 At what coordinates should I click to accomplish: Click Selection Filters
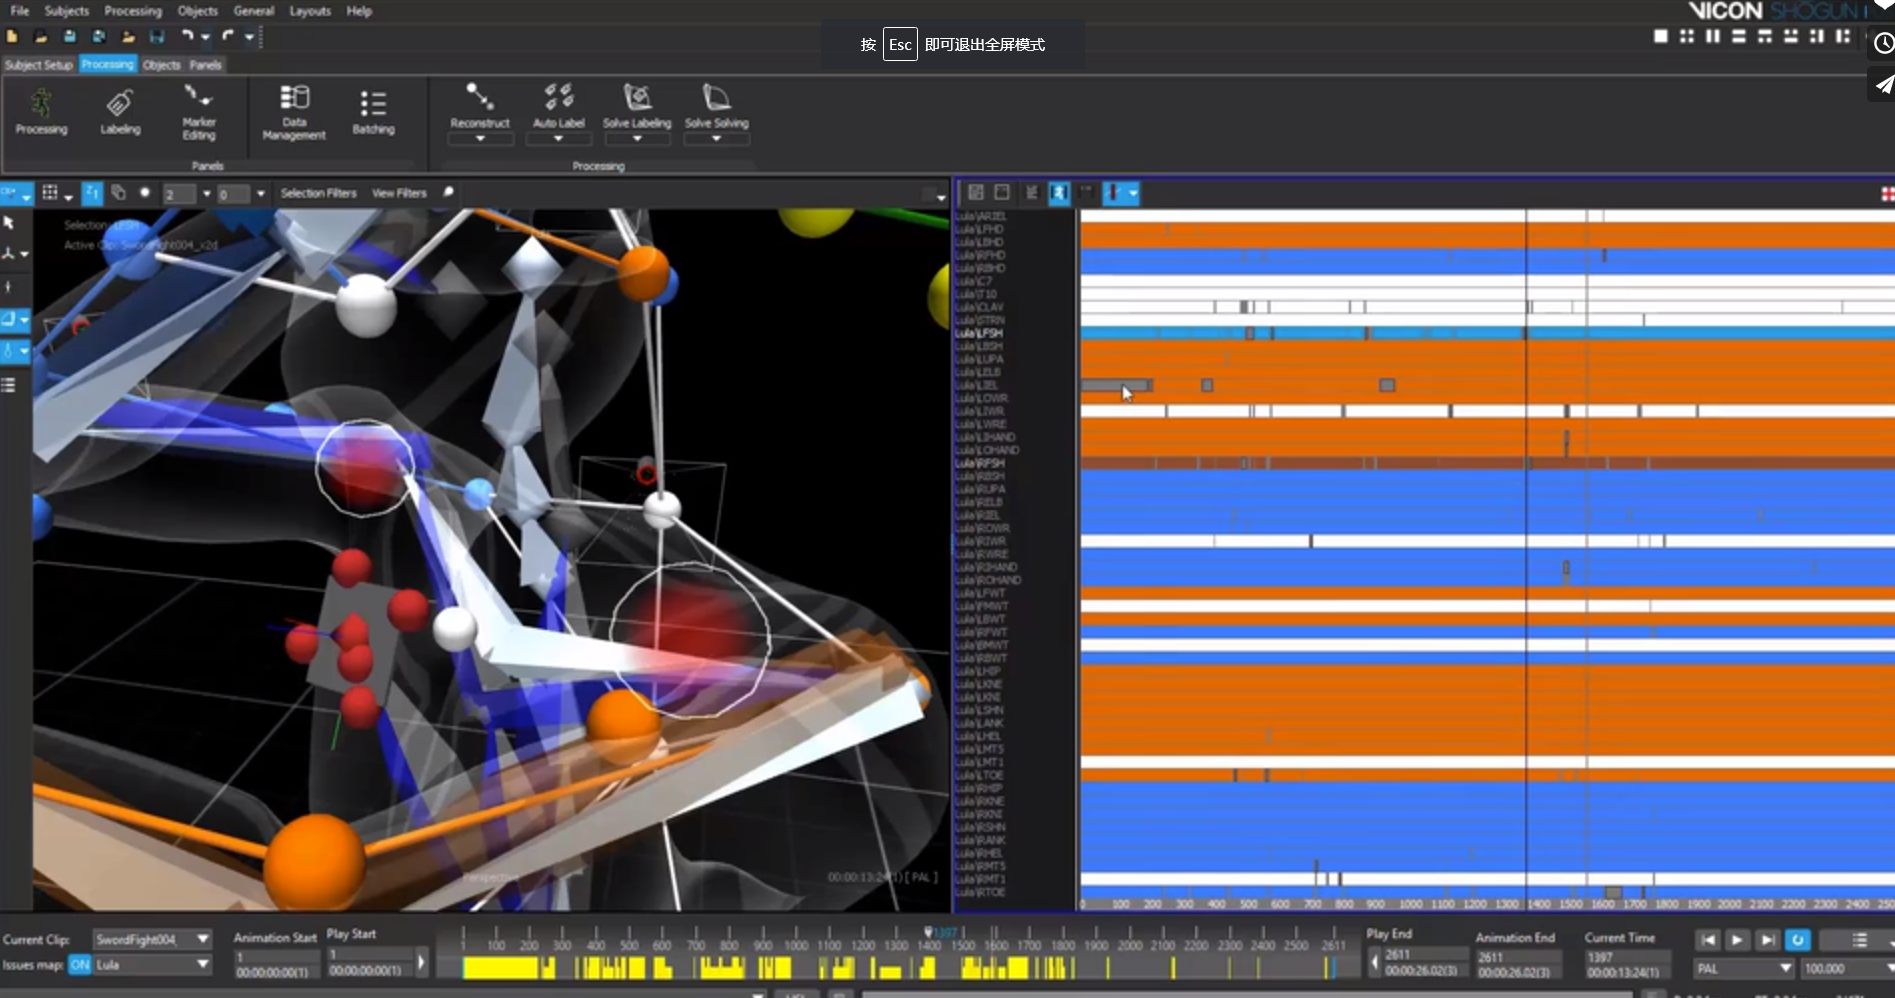[318, 193]
